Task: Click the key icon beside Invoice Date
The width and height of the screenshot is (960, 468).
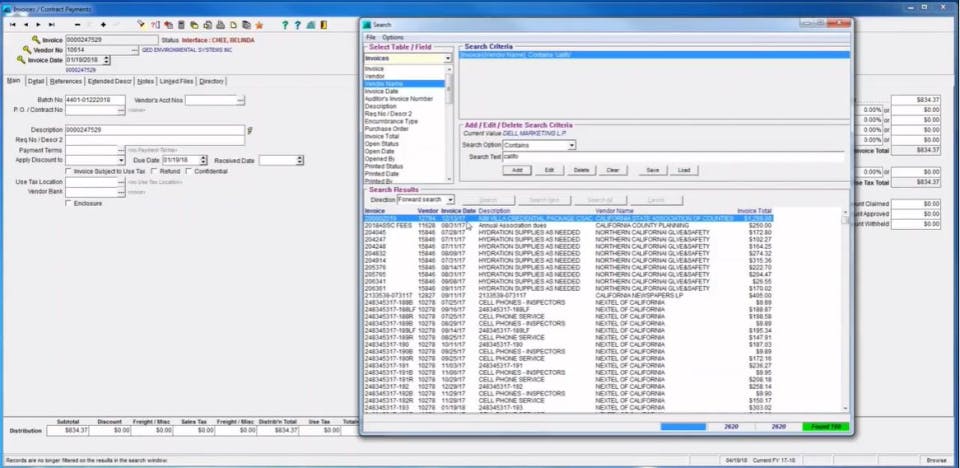Action: click(x=21, y=60)
